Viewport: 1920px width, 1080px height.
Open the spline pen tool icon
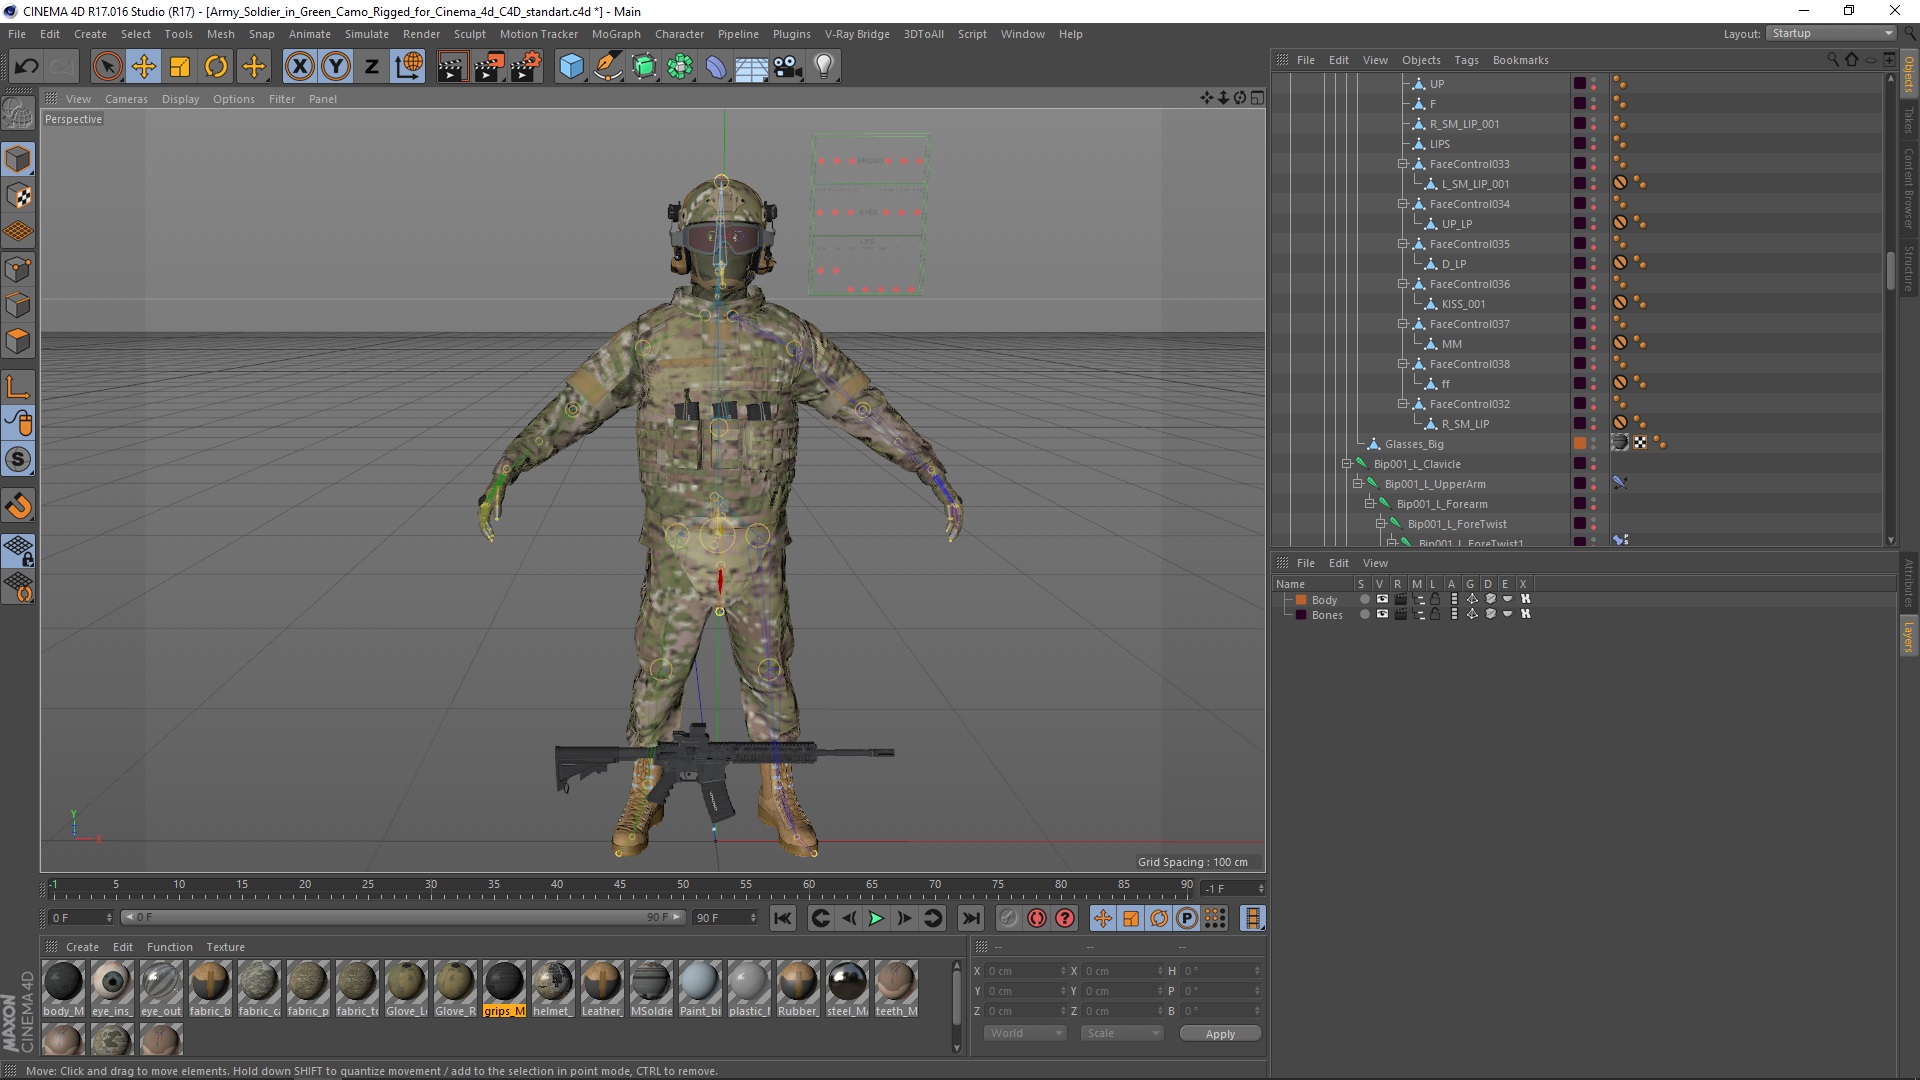pyautogui.click(x=608, y=67)
